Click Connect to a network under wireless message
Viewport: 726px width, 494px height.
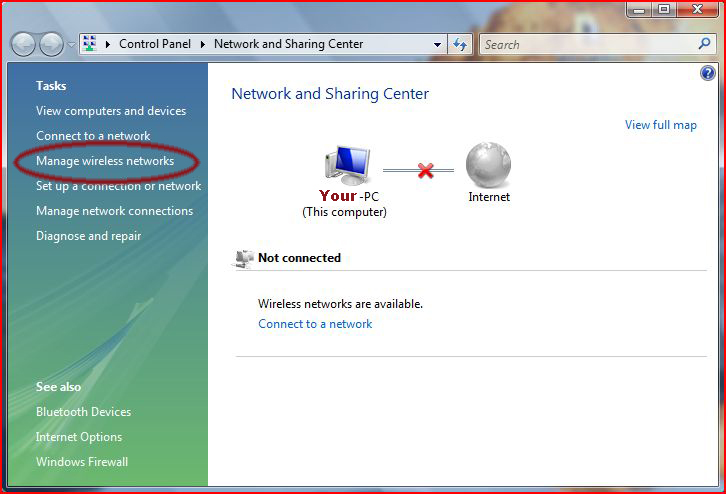pyautogui.click(x=315, y=324)
